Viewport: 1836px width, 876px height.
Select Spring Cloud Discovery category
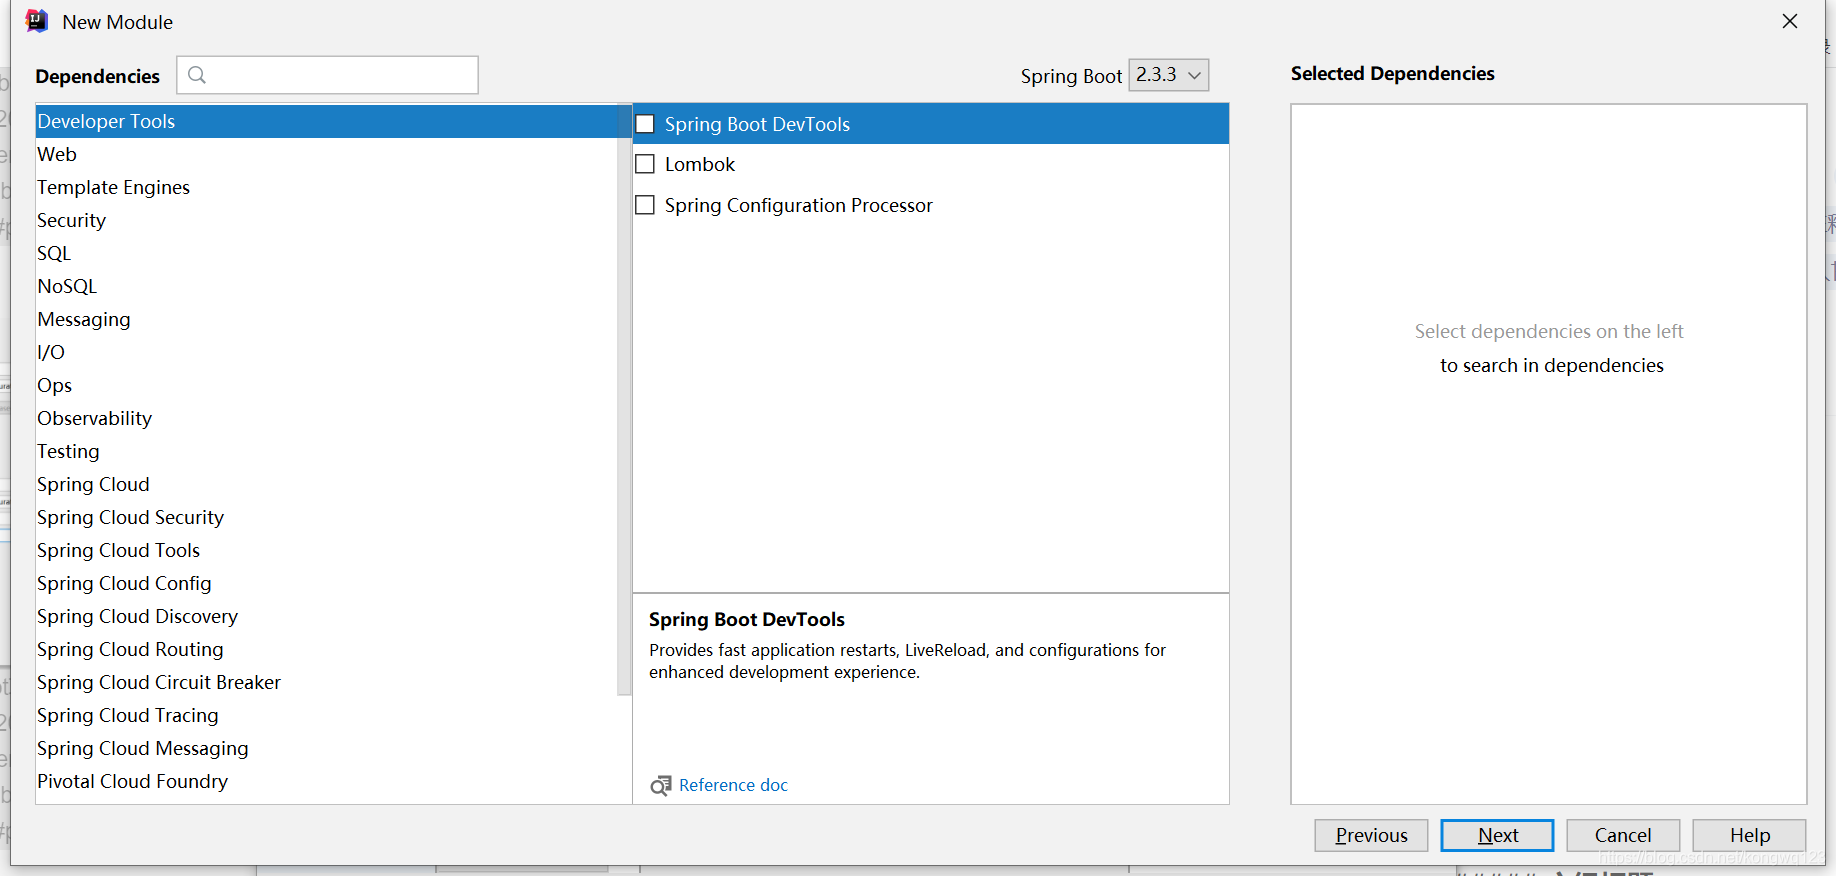(x=326, y=616)
